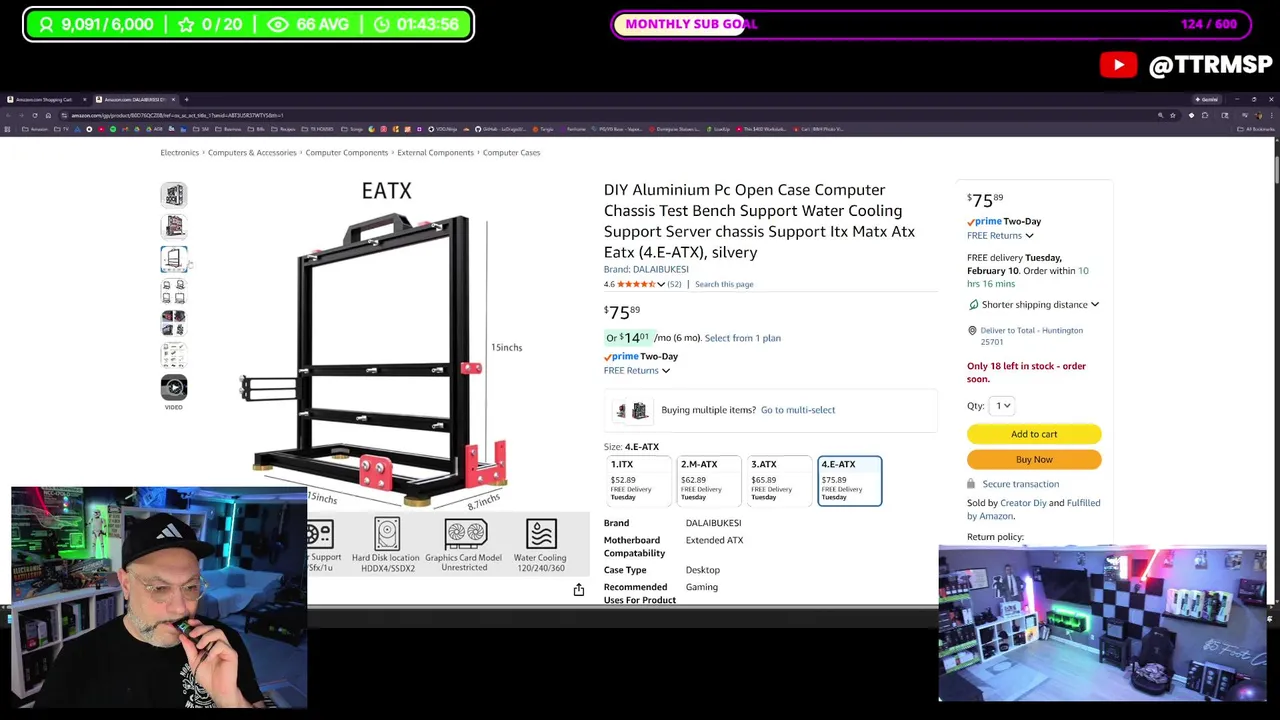Click Go to multi-select link

click(x=798, y=410)
